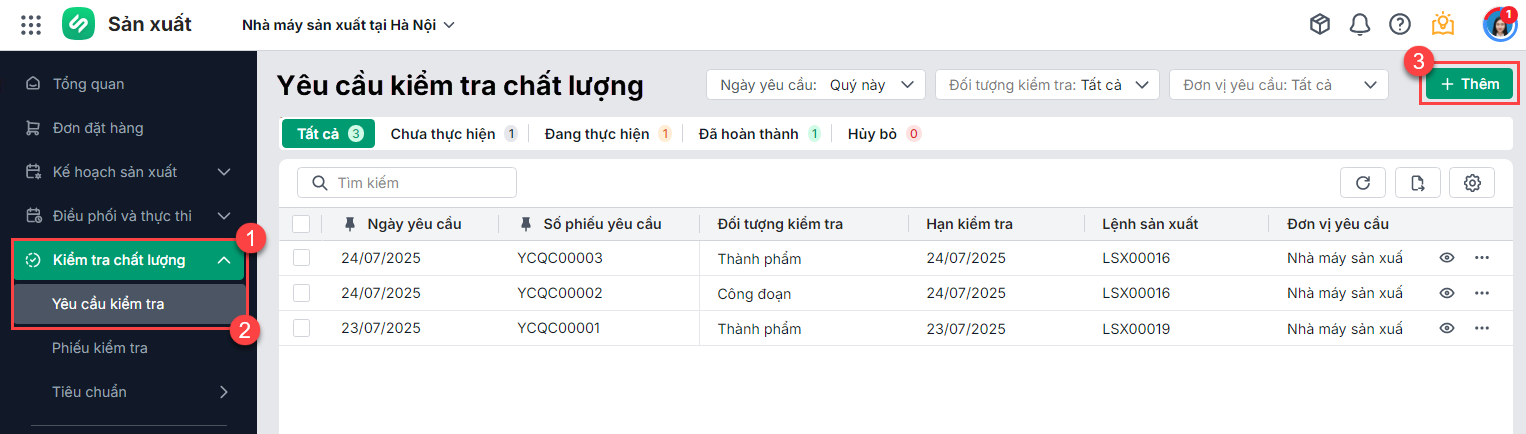Open the Đối tượng kiểm tra filter dropdown

pyautogui.click(x=1046, y=85)
